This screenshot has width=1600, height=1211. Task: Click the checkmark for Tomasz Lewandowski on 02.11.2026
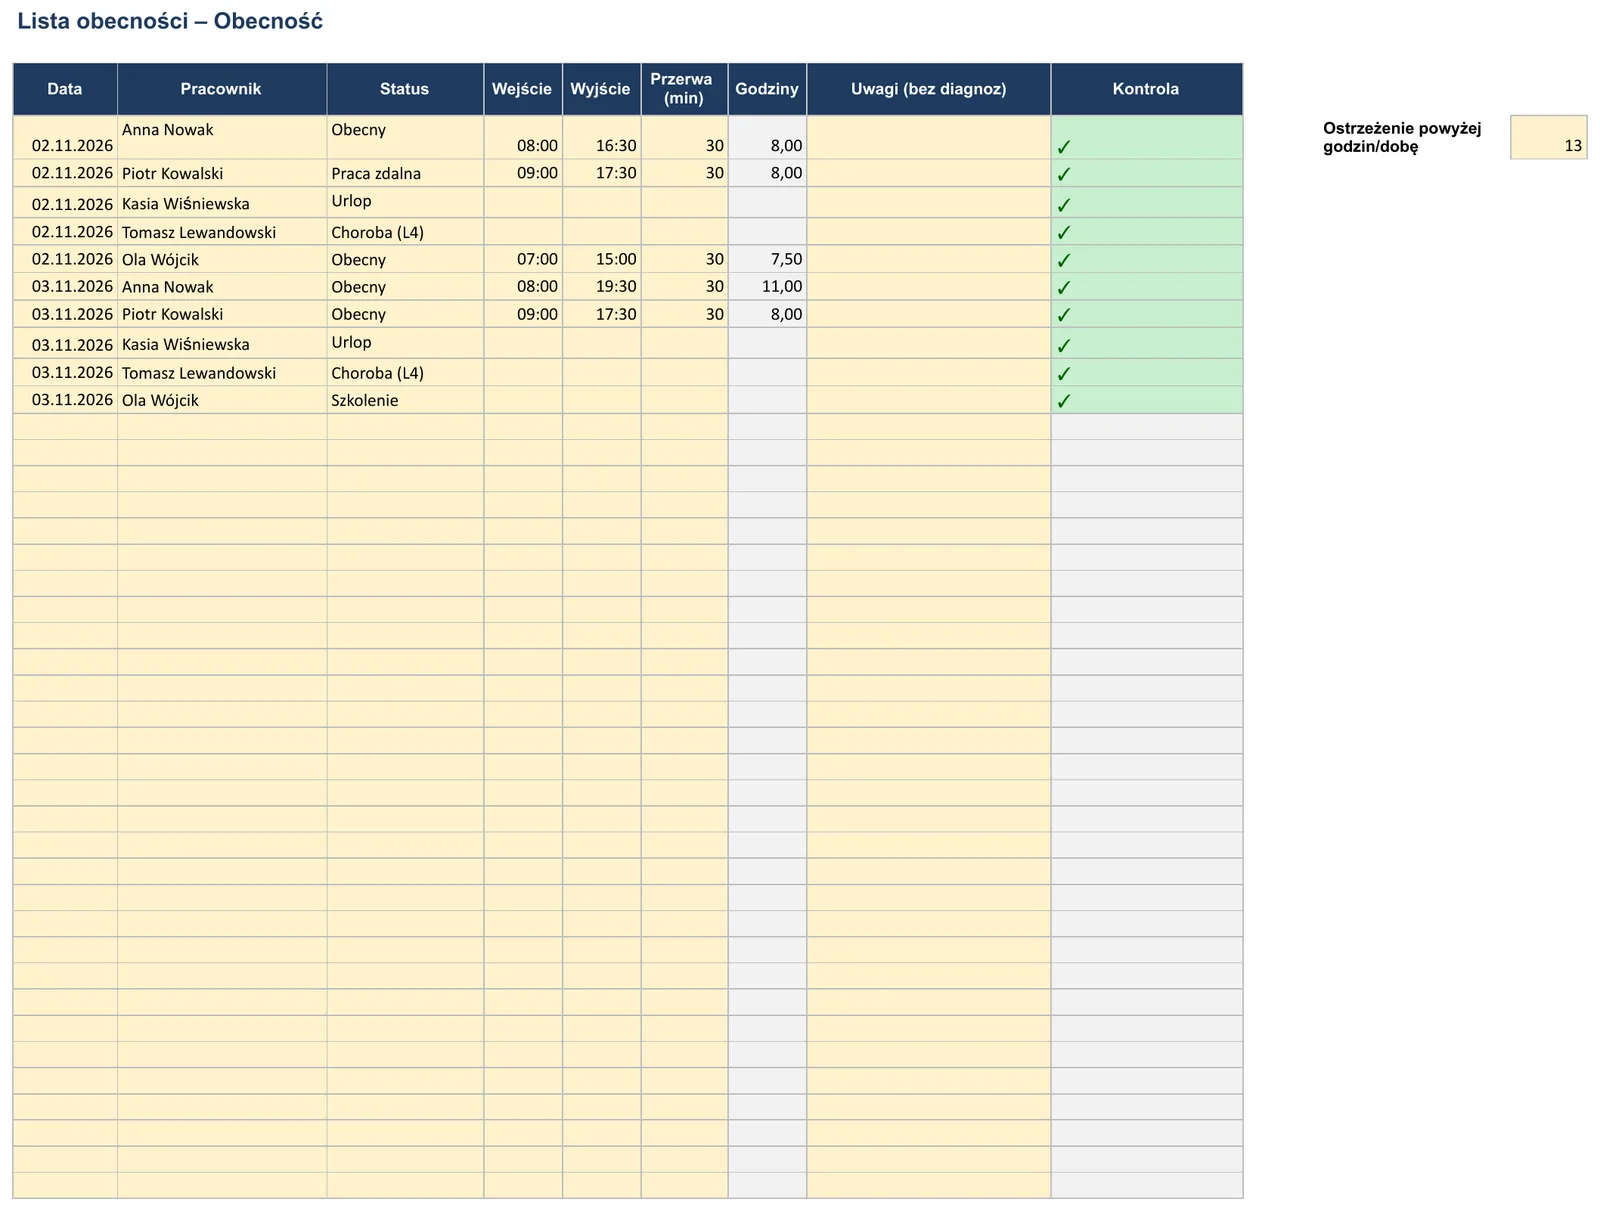(1064, 232)
